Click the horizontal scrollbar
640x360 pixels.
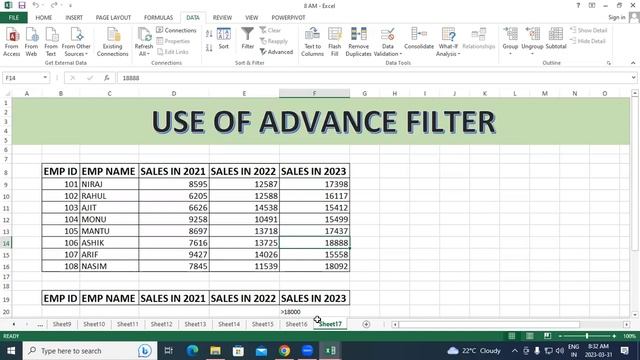[489, 324]
